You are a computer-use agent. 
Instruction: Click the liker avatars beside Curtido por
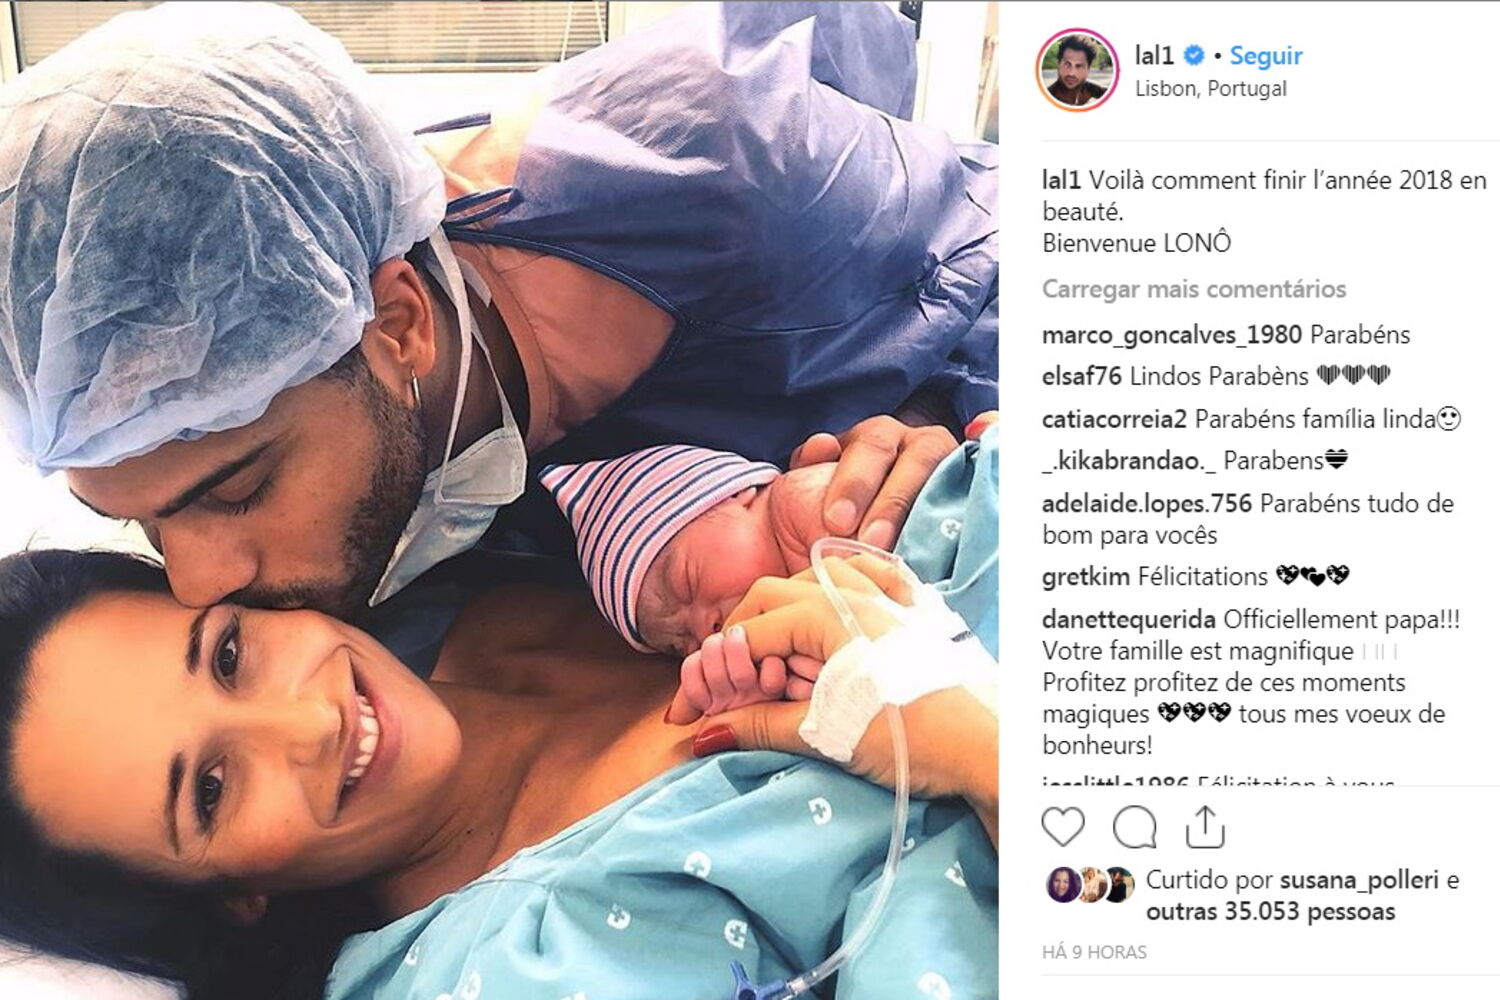(1091, 885)
